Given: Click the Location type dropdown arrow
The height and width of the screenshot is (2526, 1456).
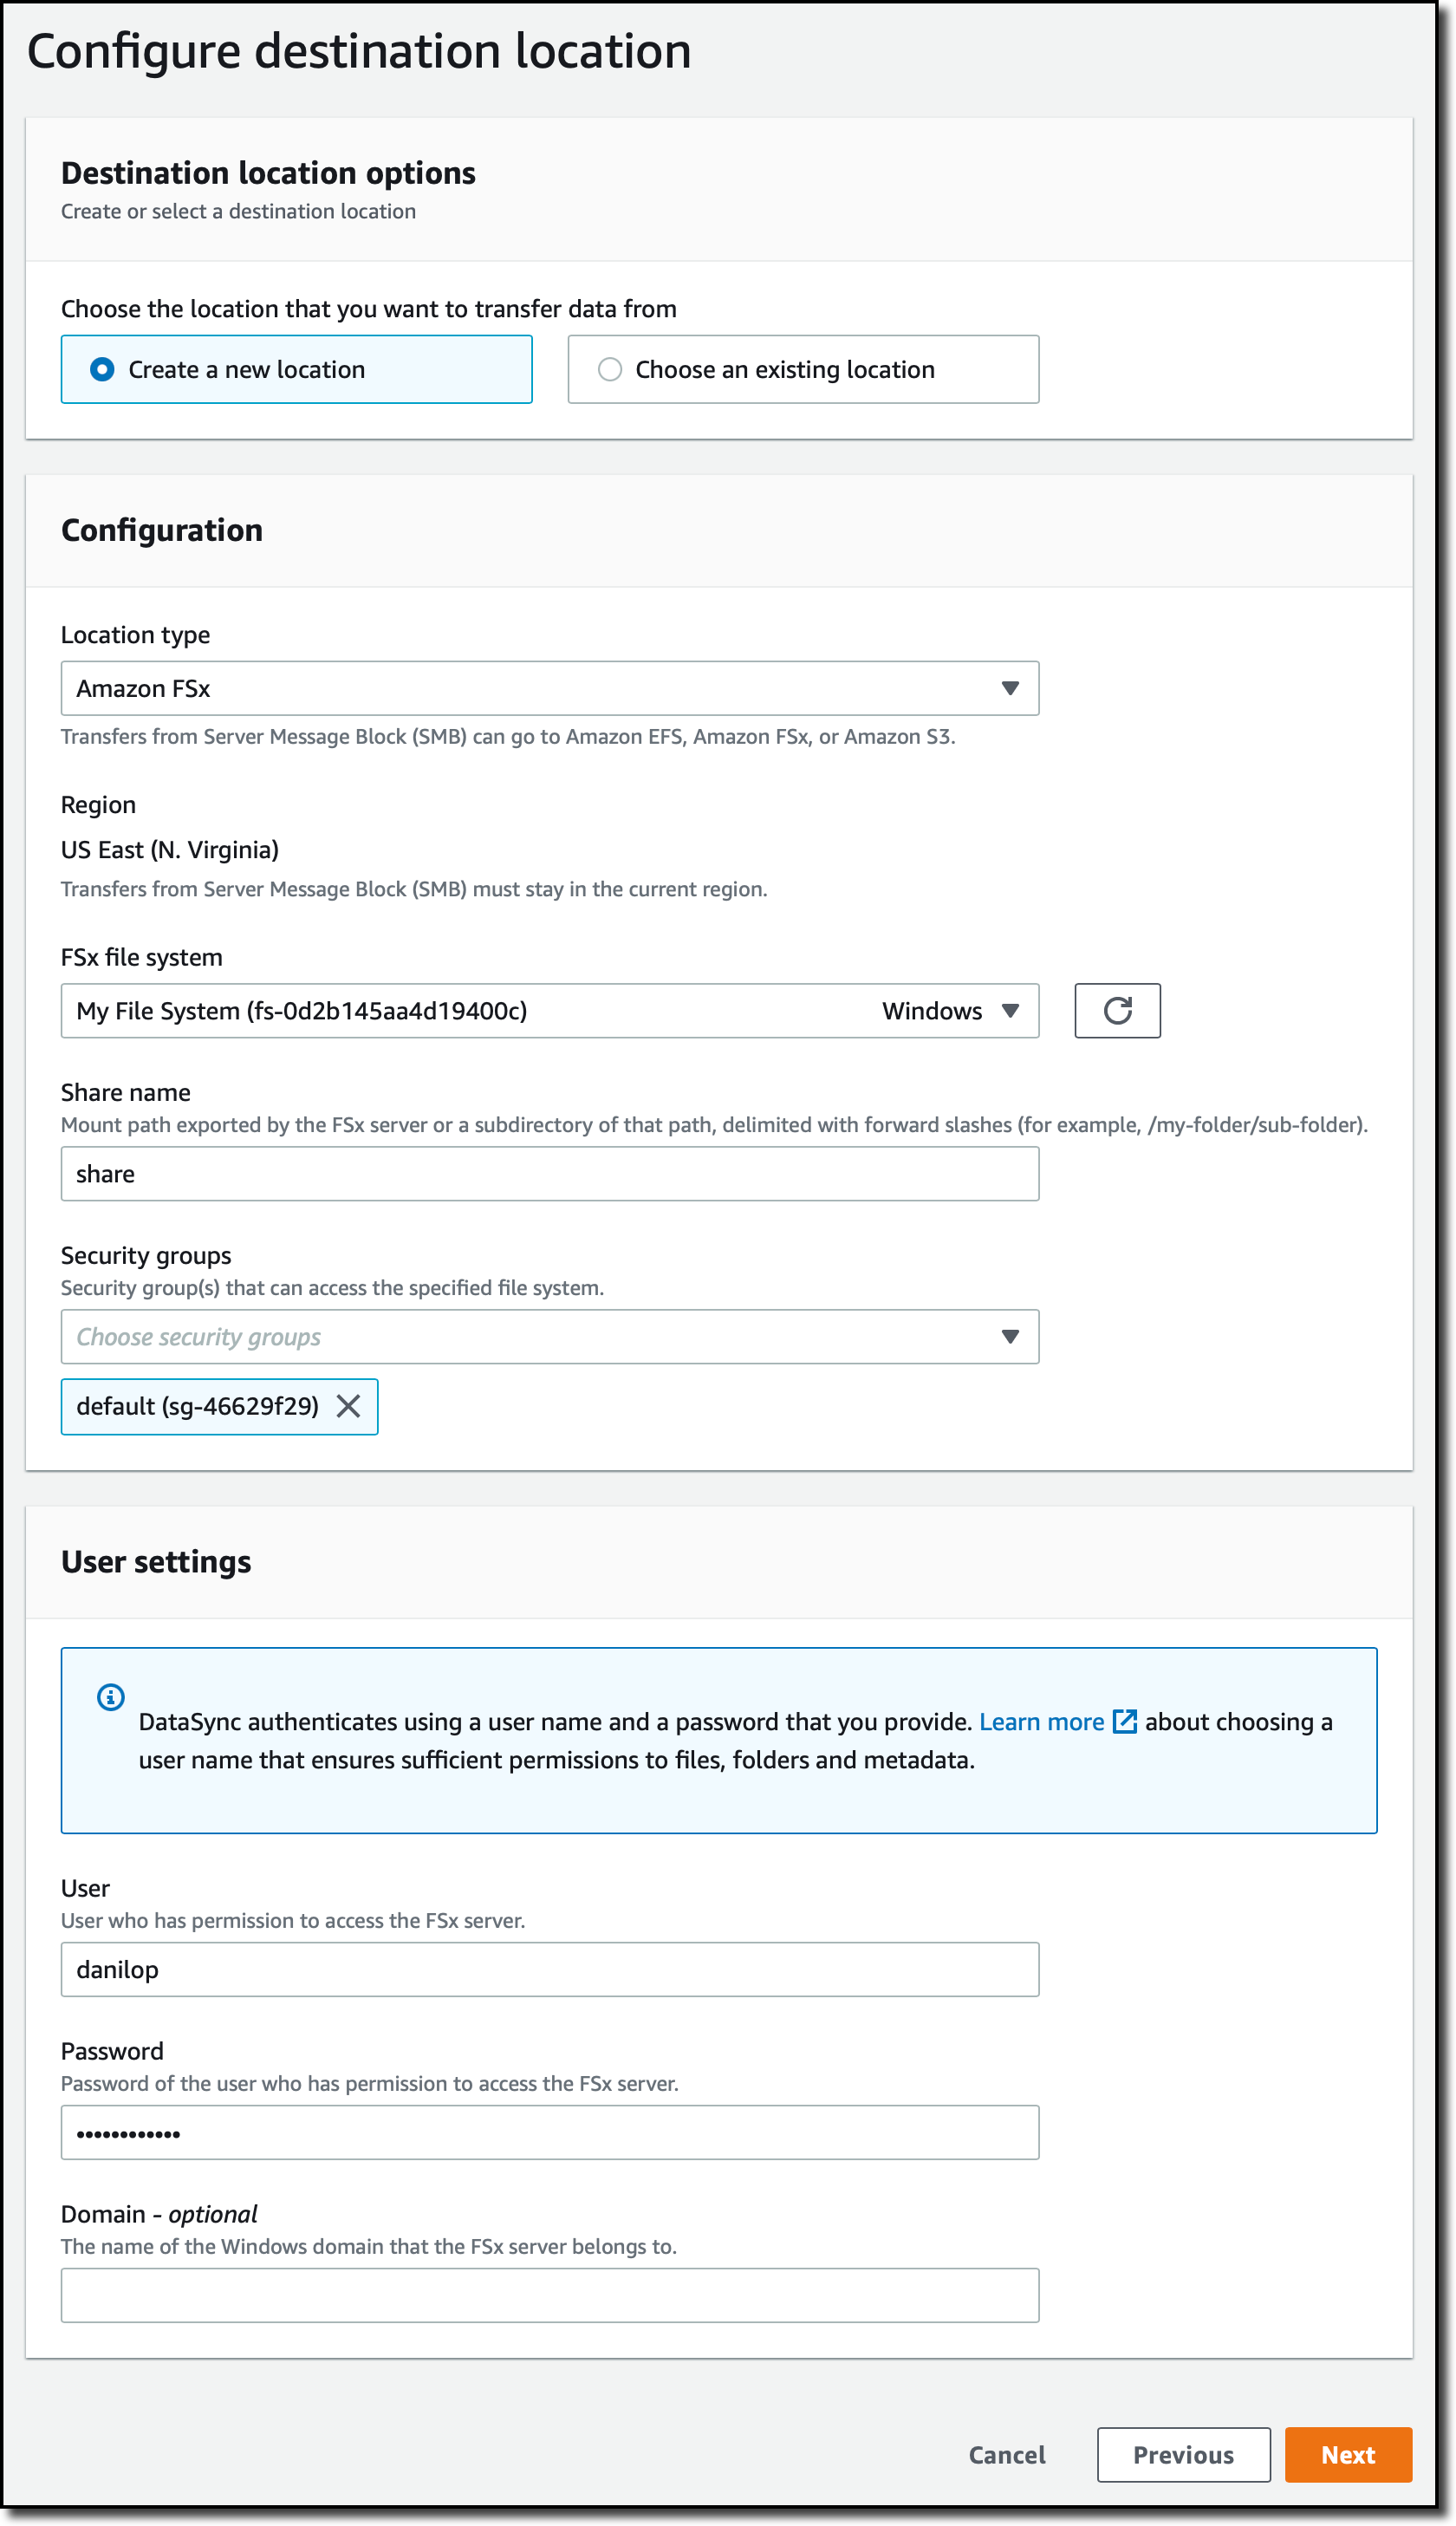Looking at the screenshot, I should tap(1010, 688).
